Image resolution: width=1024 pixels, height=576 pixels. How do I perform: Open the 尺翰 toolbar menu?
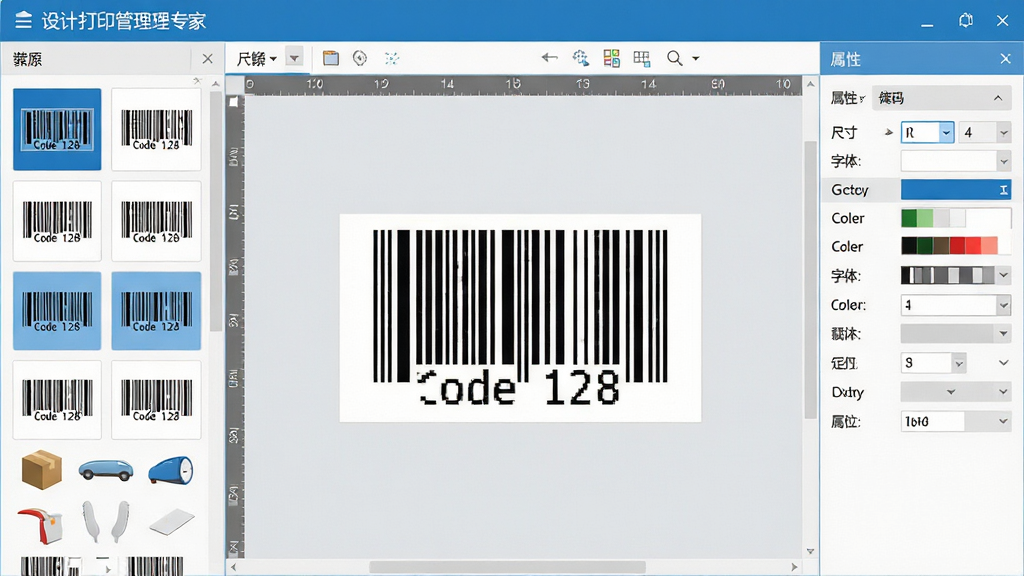point(257,59)
